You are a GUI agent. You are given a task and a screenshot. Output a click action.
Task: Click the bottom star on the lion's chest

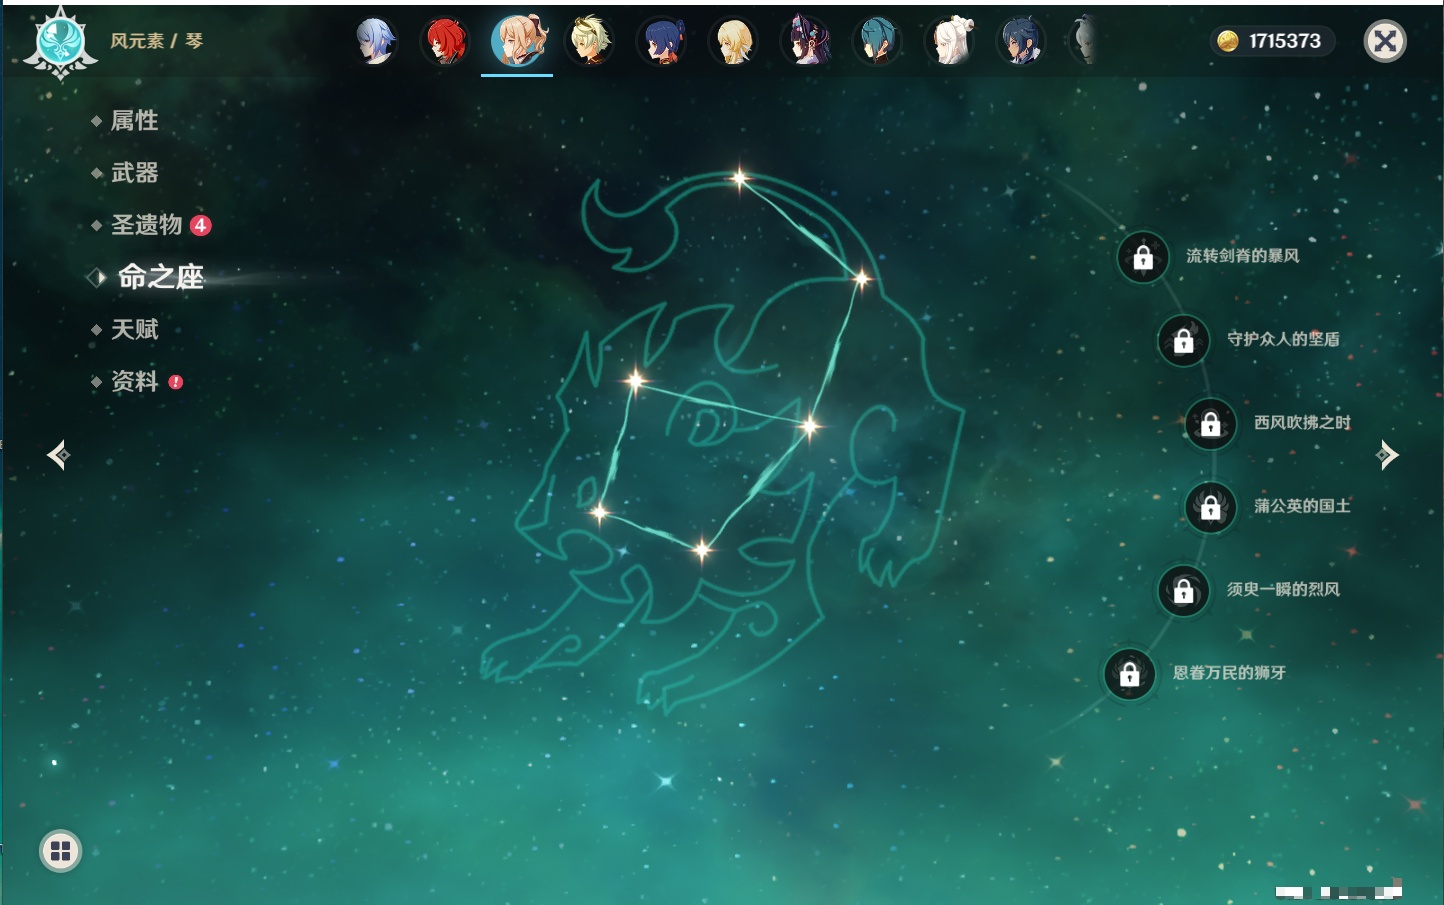(x=702, y=549)
